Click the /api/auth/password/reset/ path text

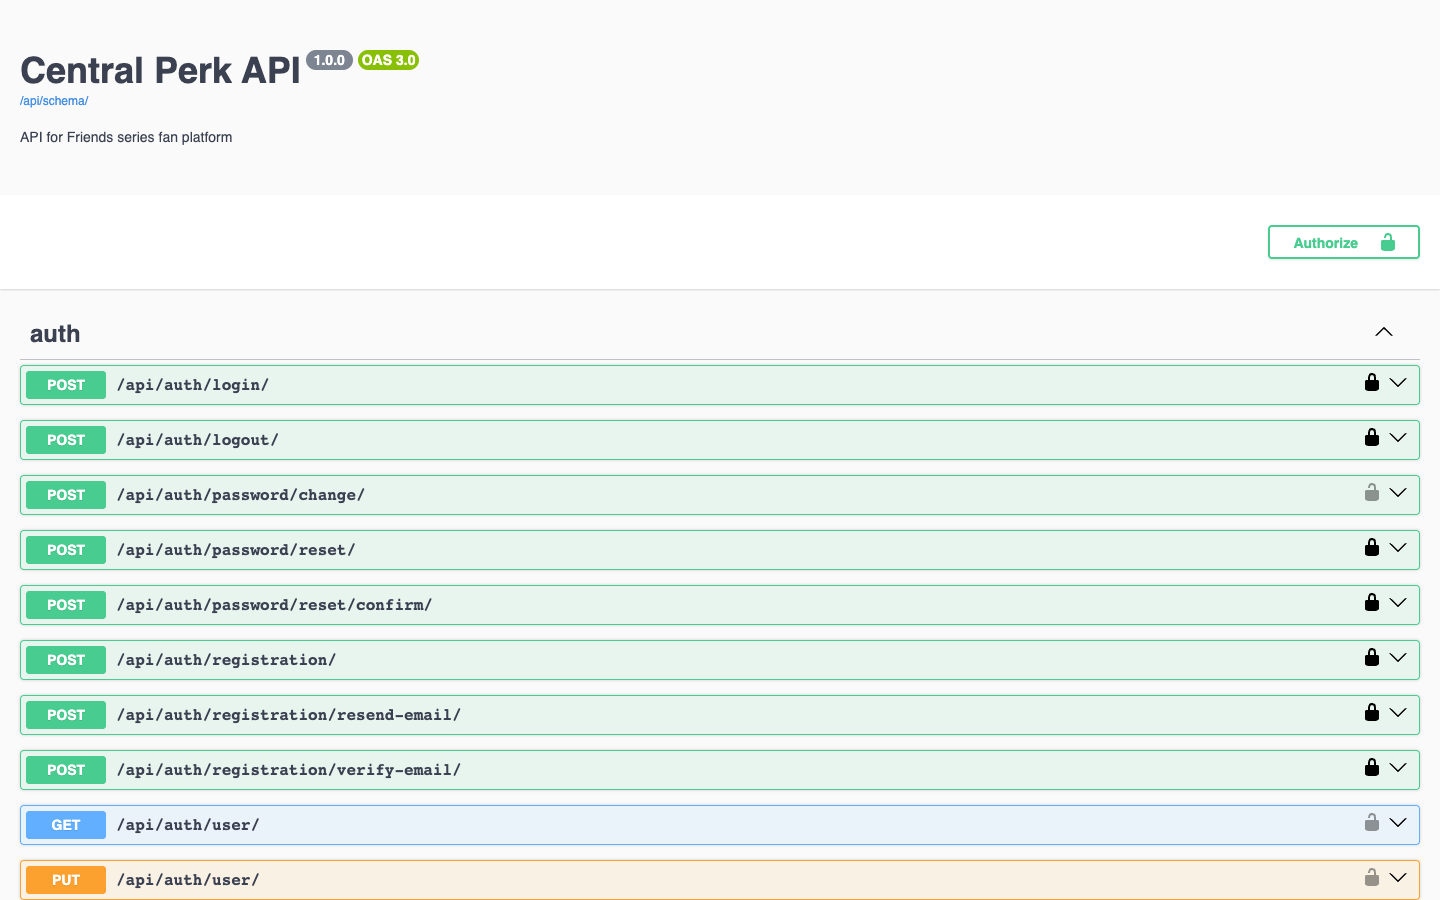pyautogui.click(x=236, y=550)
